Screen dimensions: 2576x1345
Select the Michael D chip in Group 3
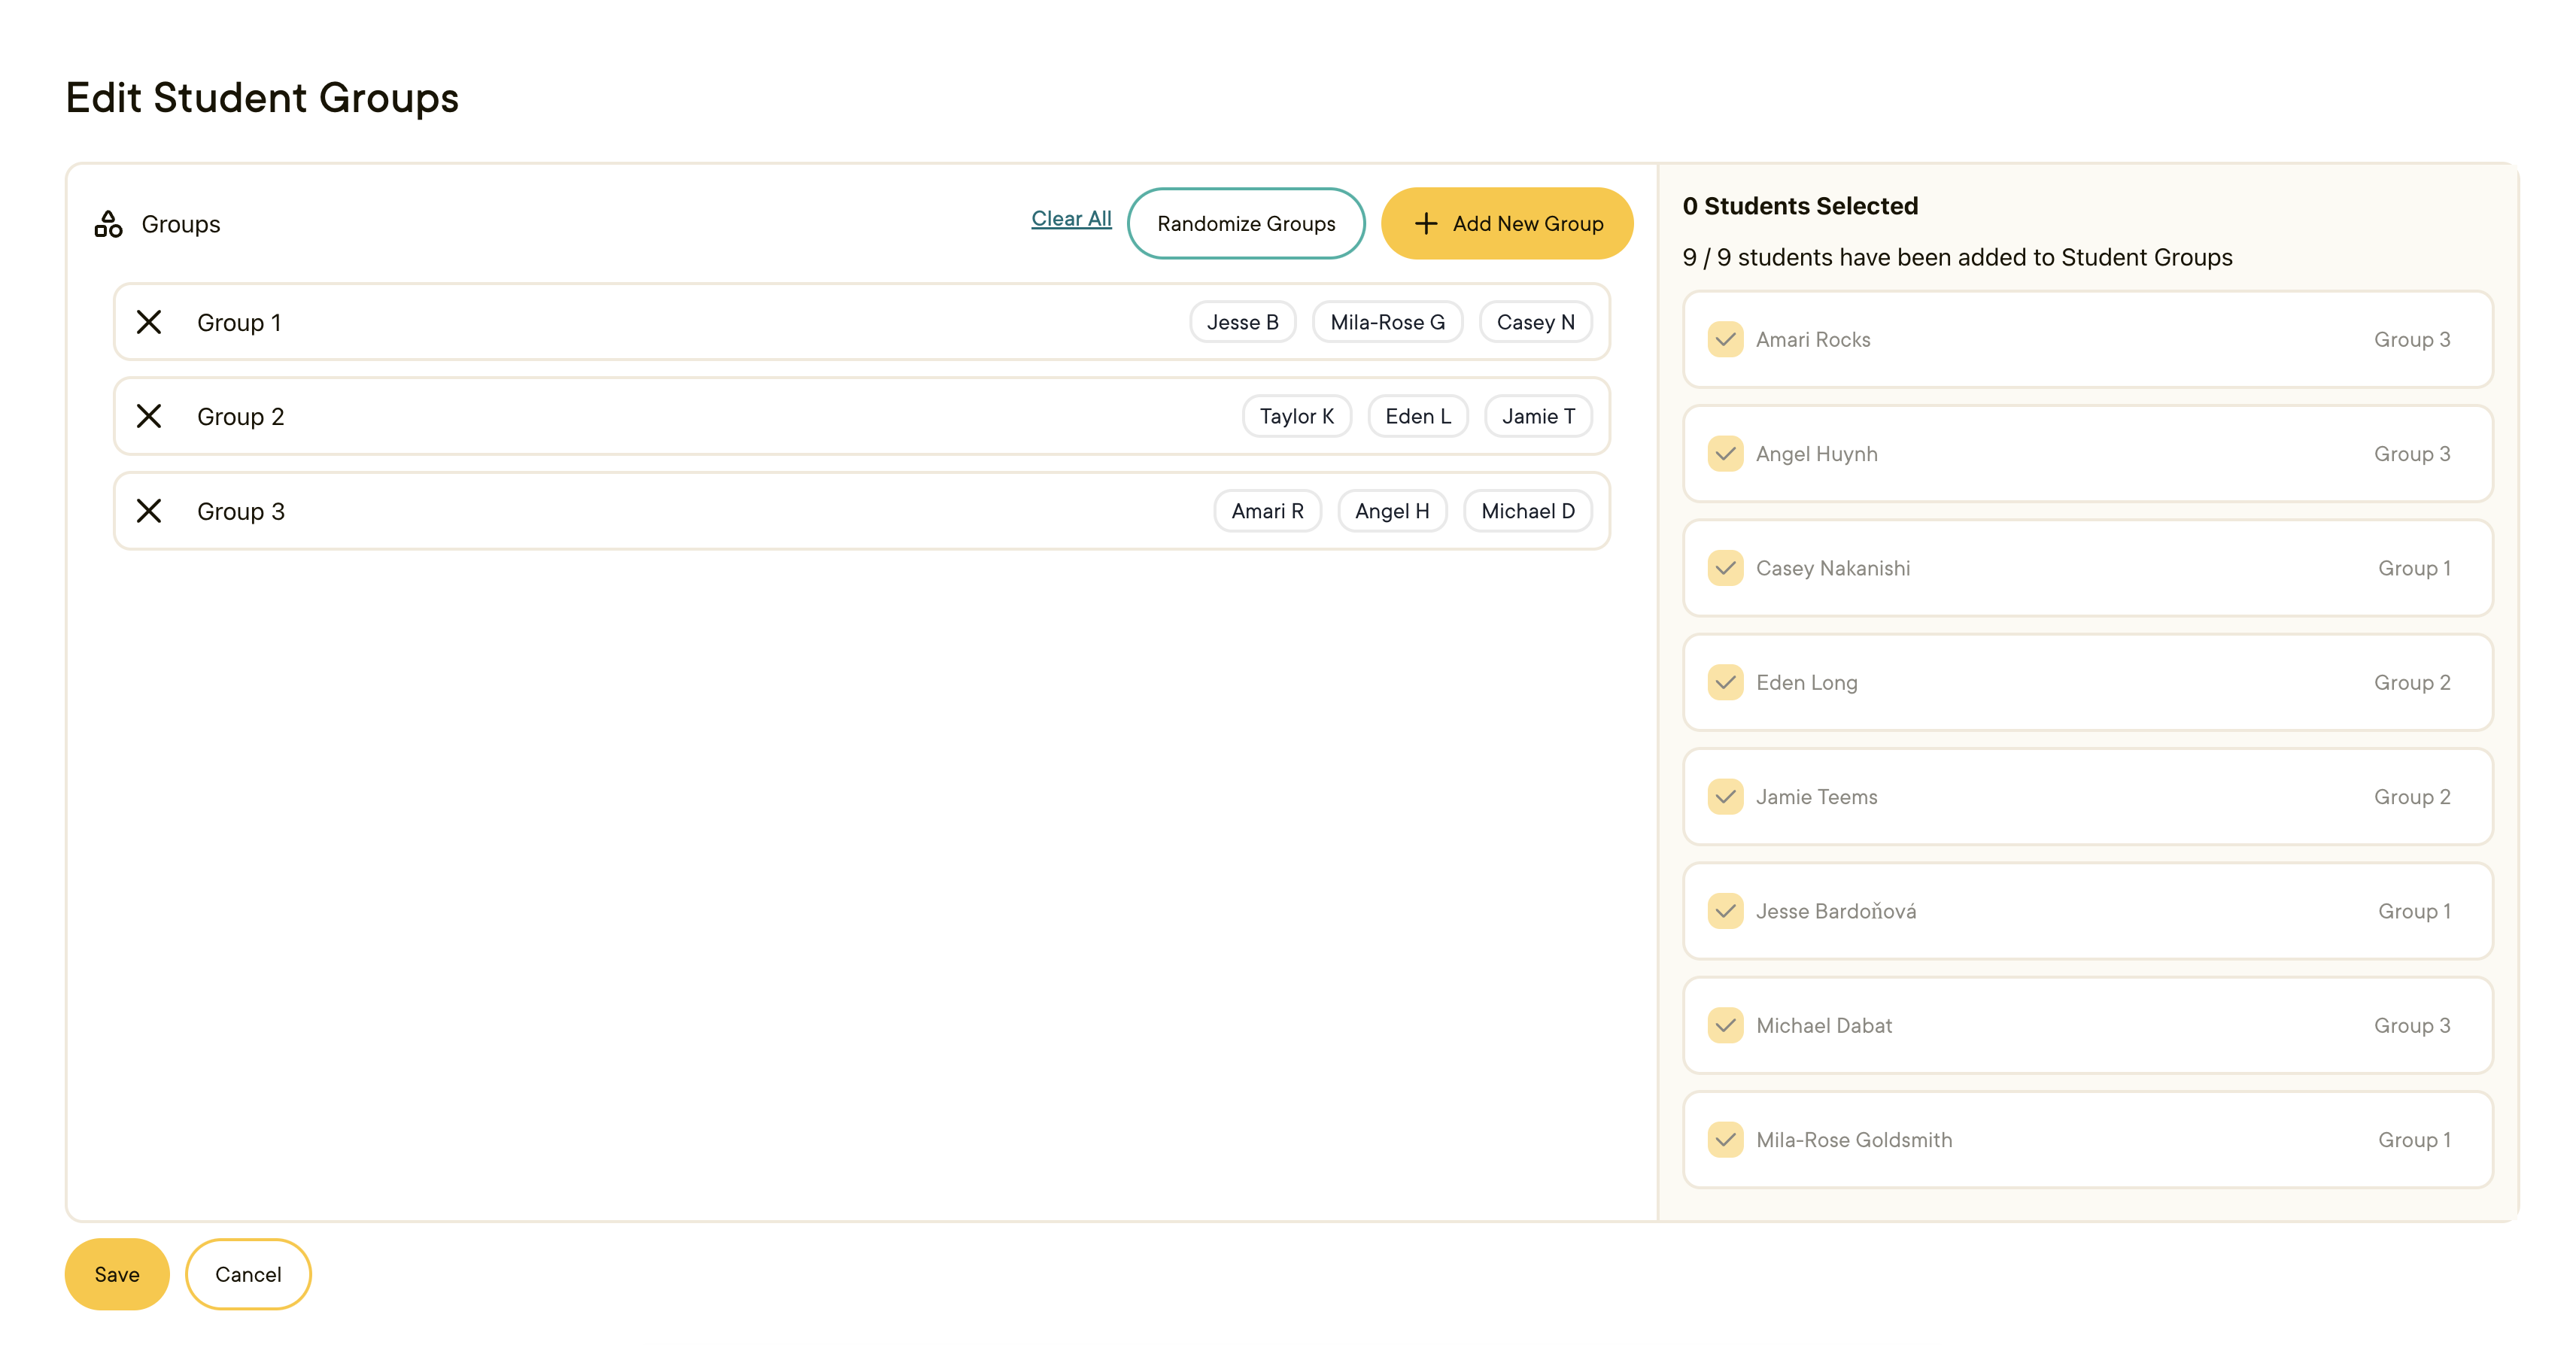click(1527, 510)
